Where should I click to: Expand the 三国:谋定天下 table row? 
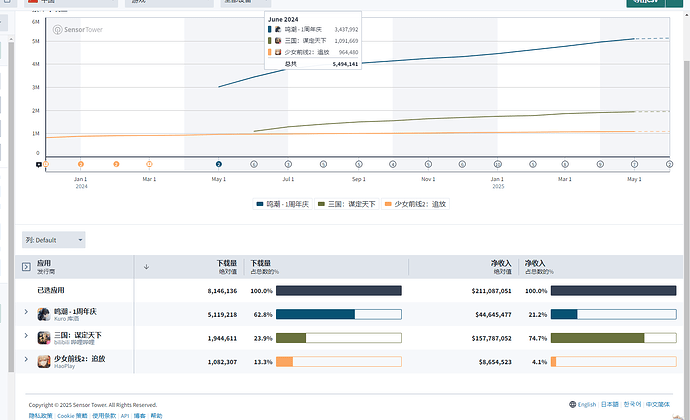26,335
